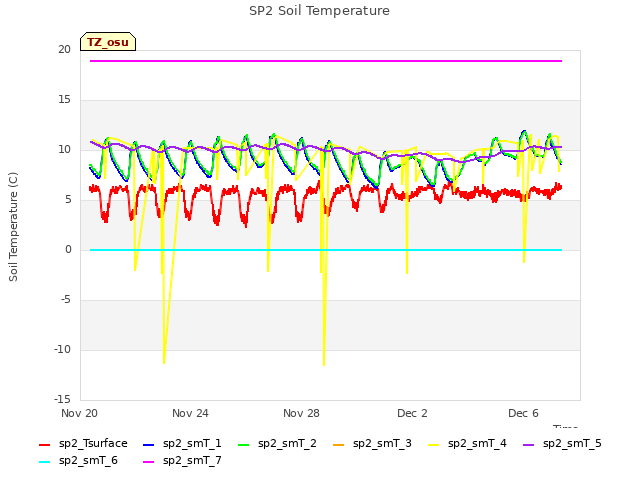Click the Dec 2 x-axis tick label

[412, 413]
